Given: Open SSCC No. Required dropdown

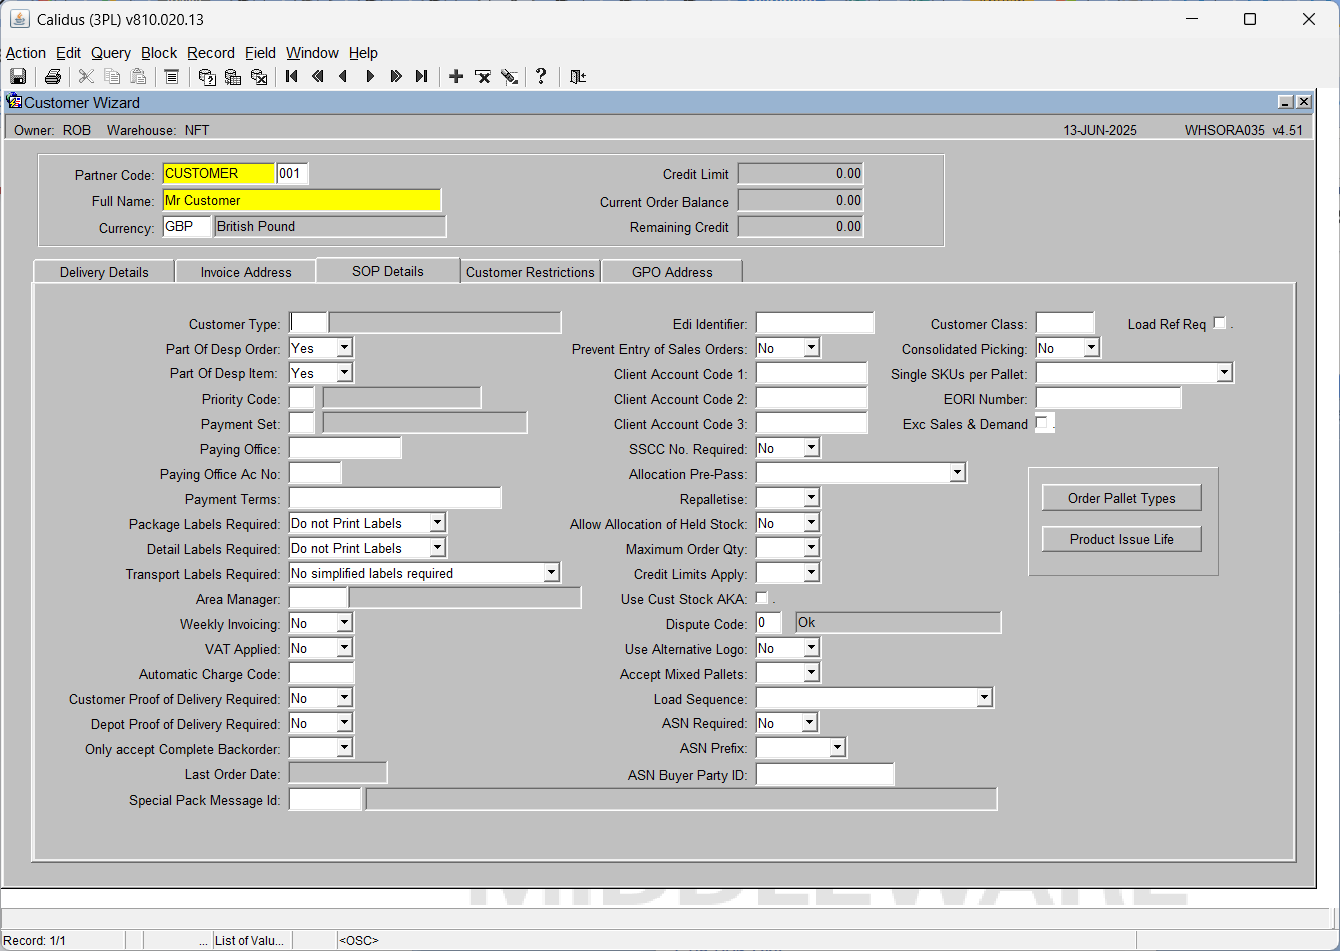Looking at the screenshot, I should click(x=811, y=448).
